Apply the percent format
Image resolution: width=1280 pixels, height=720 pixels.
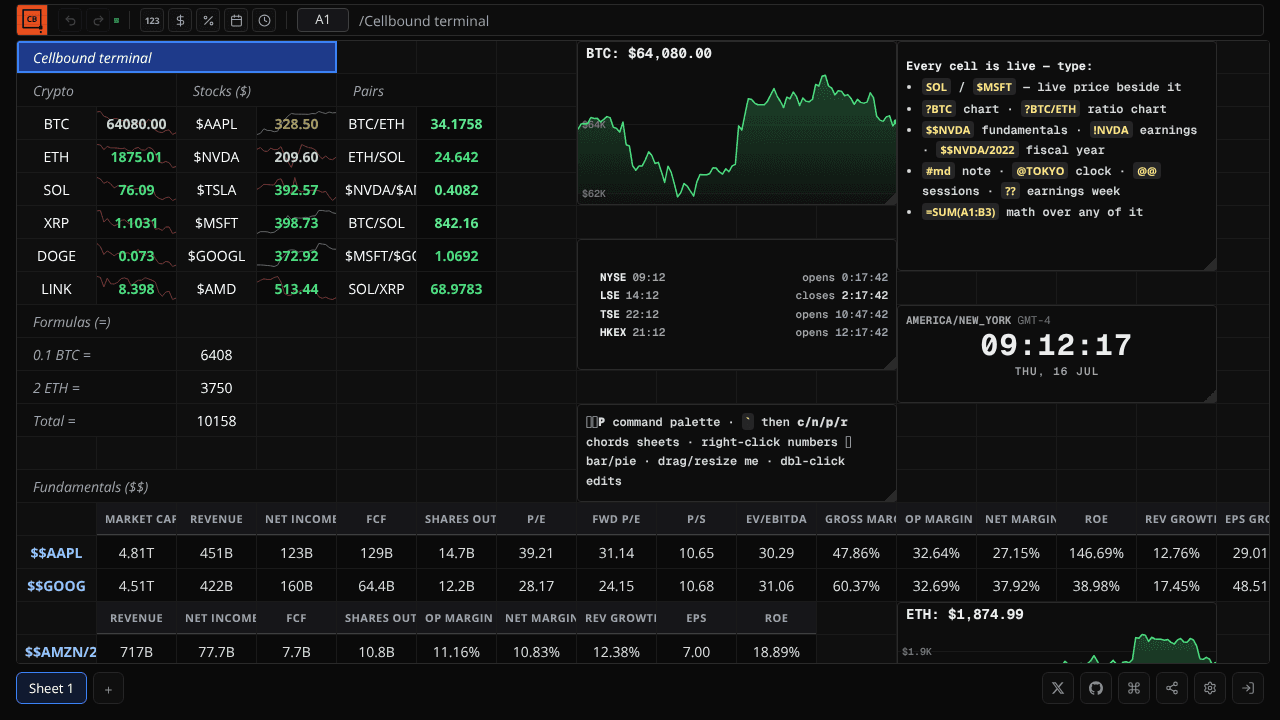coord(208,20)
